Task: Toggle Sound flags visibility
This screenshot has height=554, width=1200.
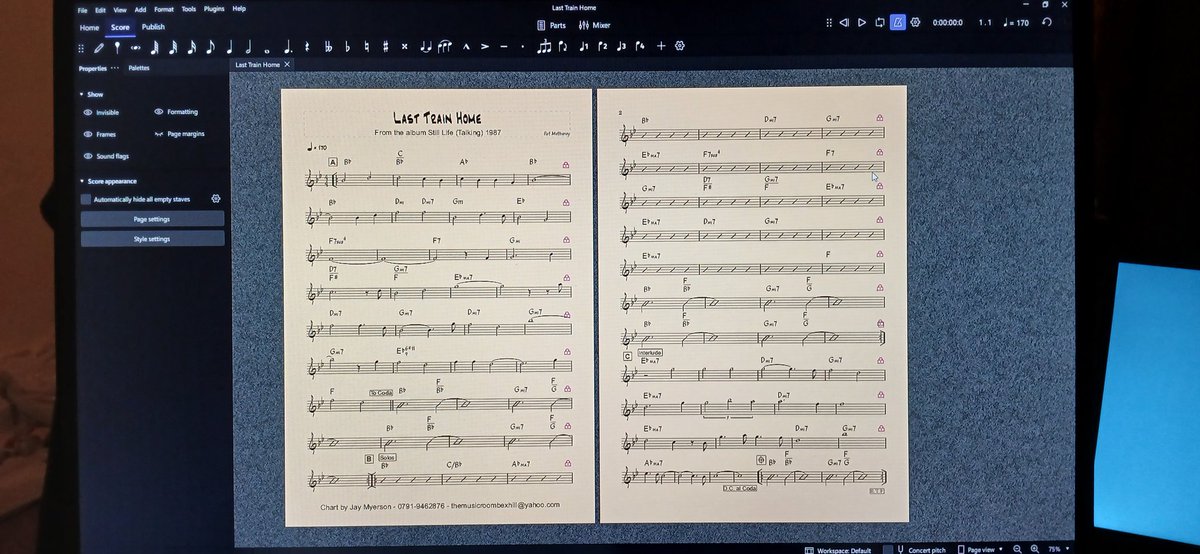Action: click(x=106, y=156)
